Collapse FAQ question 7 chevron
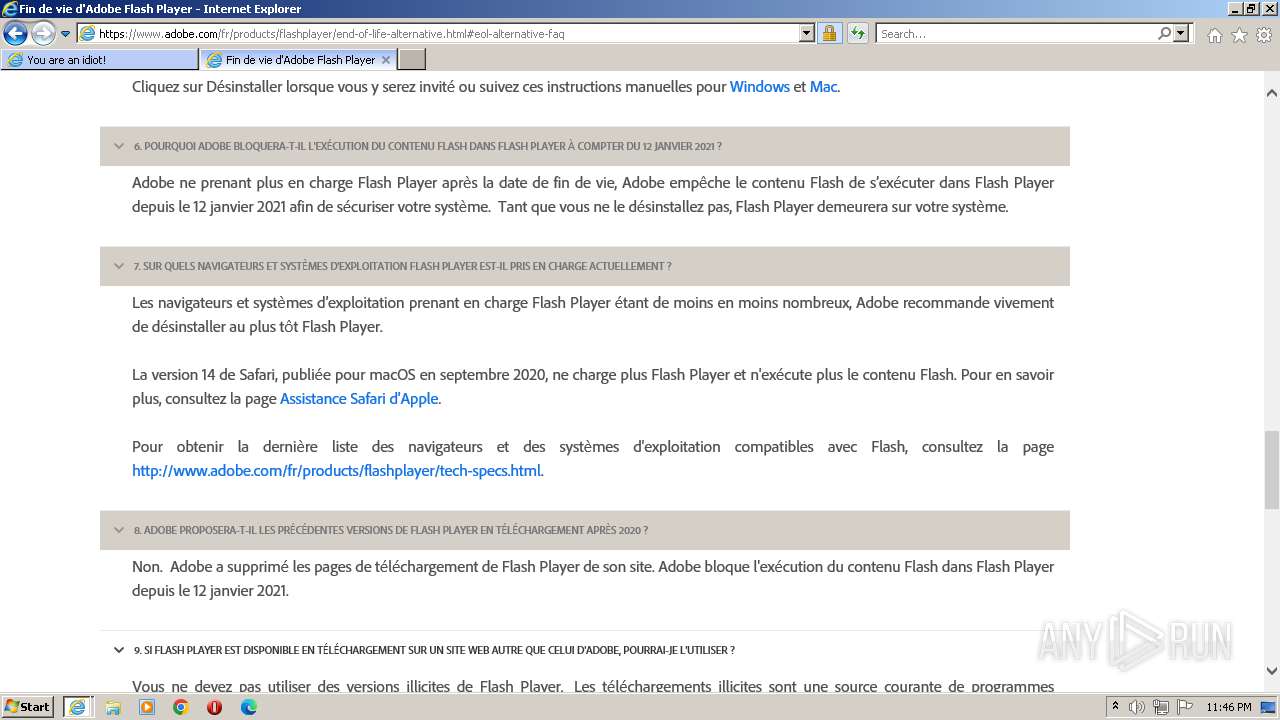 click(119, 266)
